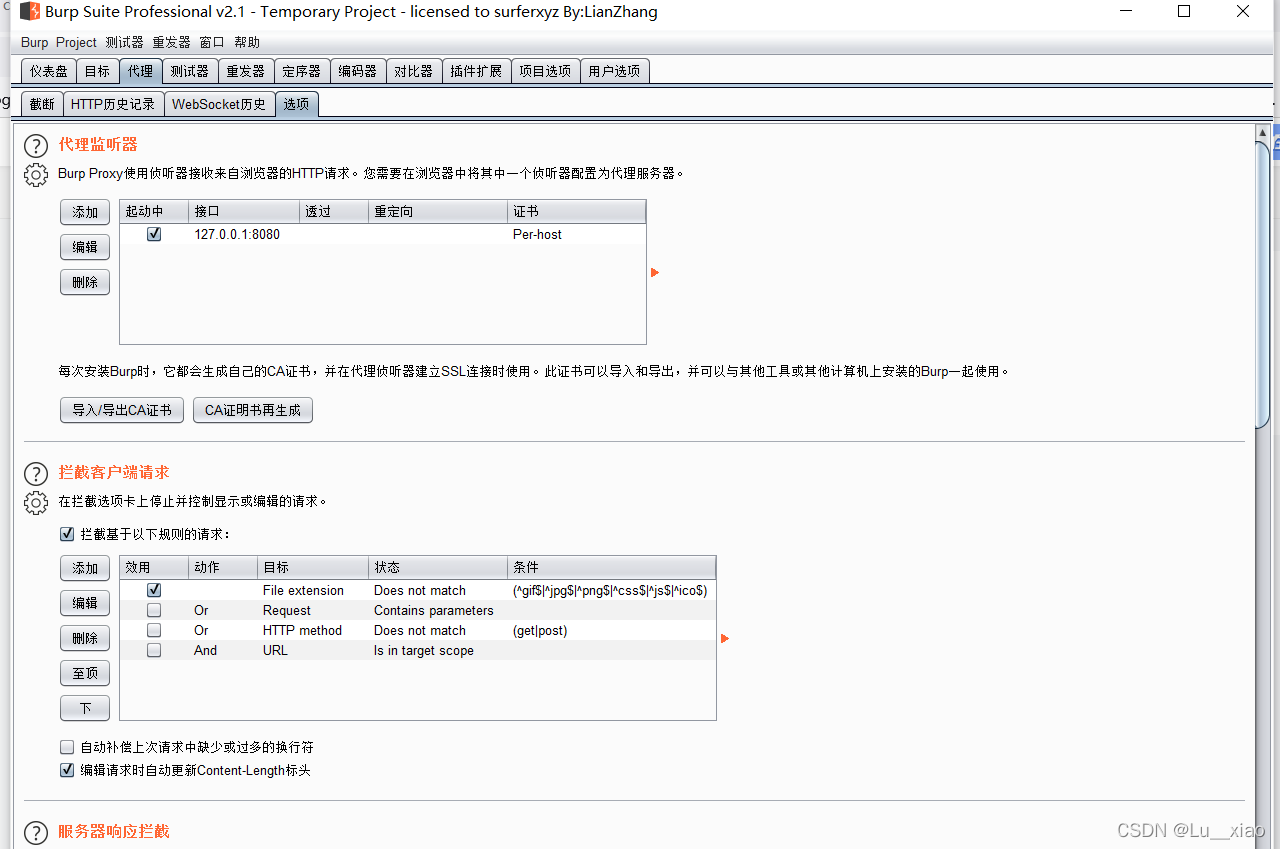1280x849 pixels.
Task: Open the Project menu
Action: pos(76,42)
